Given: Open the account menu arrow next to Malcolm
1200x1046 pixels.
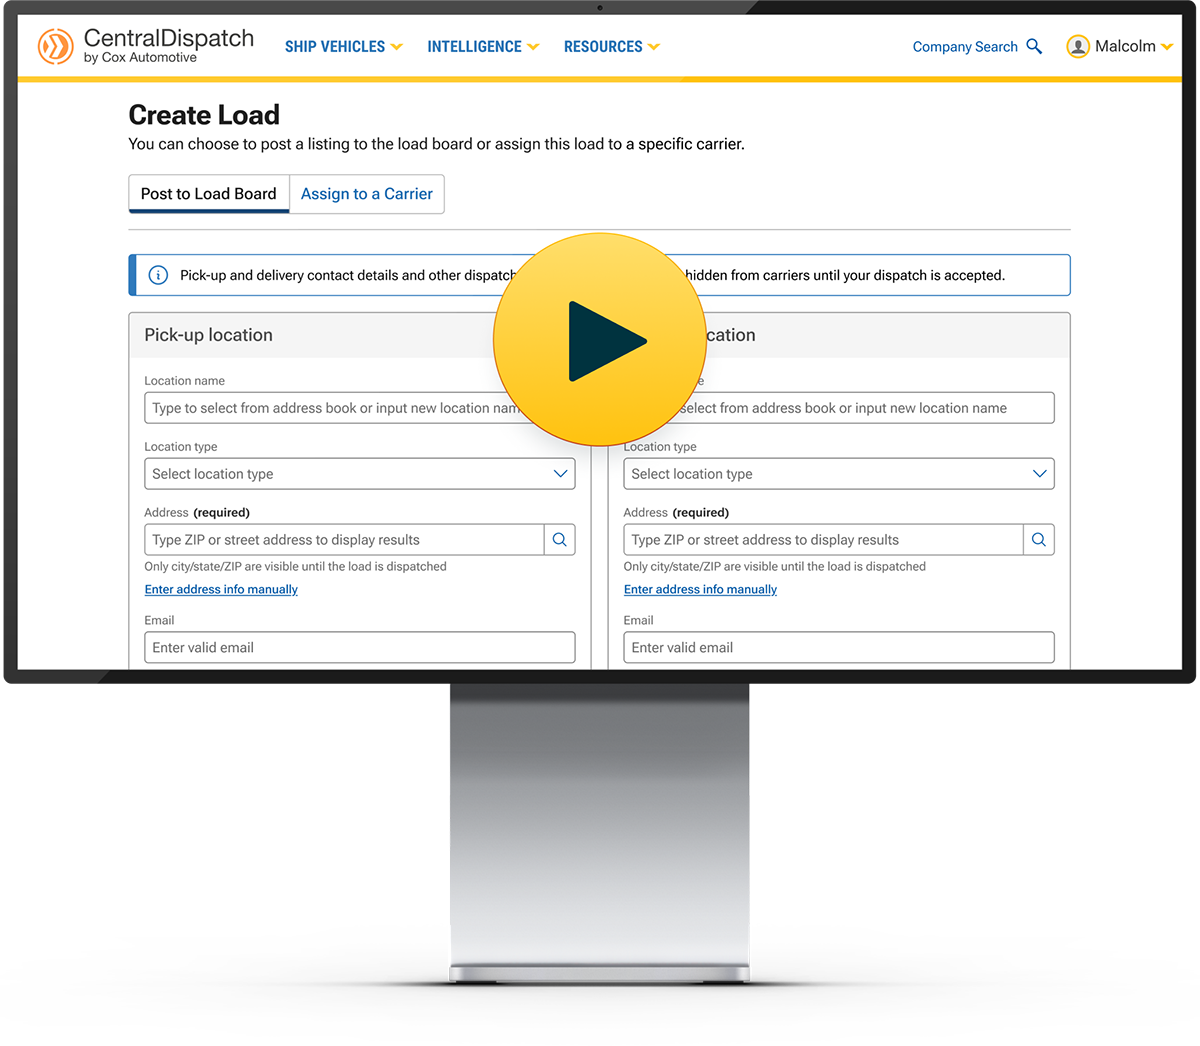Looking at the screenshot, I should coord(1167,47).
